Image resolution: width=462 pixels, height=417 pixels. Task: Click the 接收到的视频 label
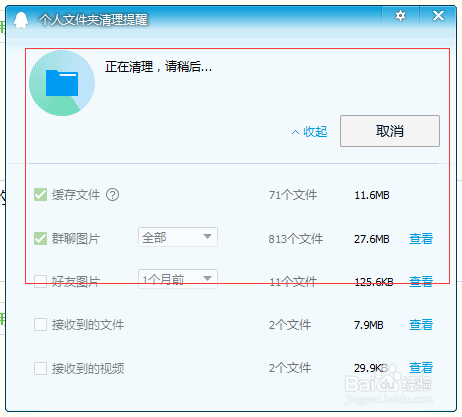click(88, 369)
